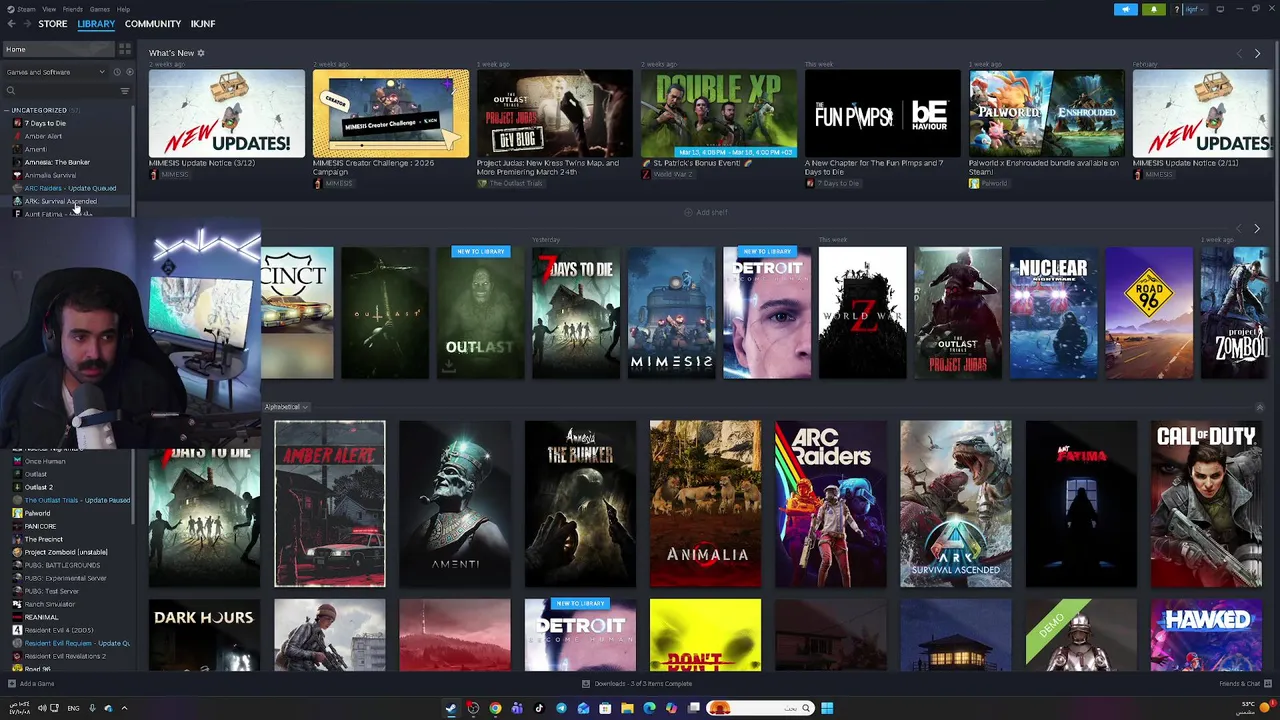Click Steam icon in Windows taskbar
Viewport: 1280px width, 720px height.
(451, 708)
